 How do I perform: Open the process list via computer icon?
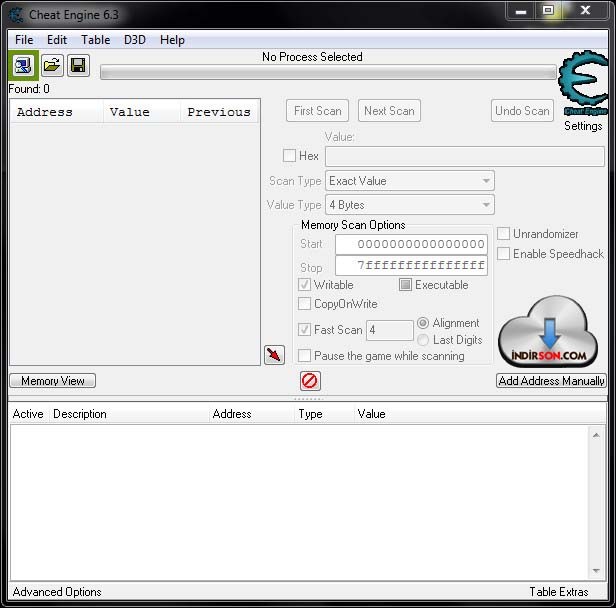[23, 66]
